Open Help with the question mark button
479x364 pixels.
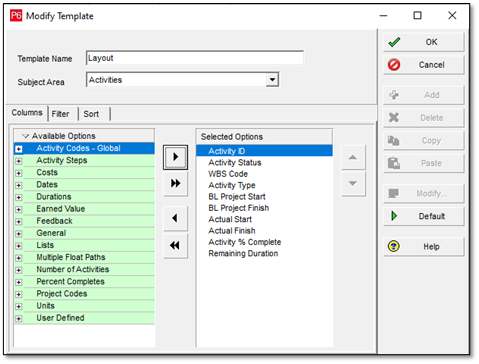click(423, 247)
